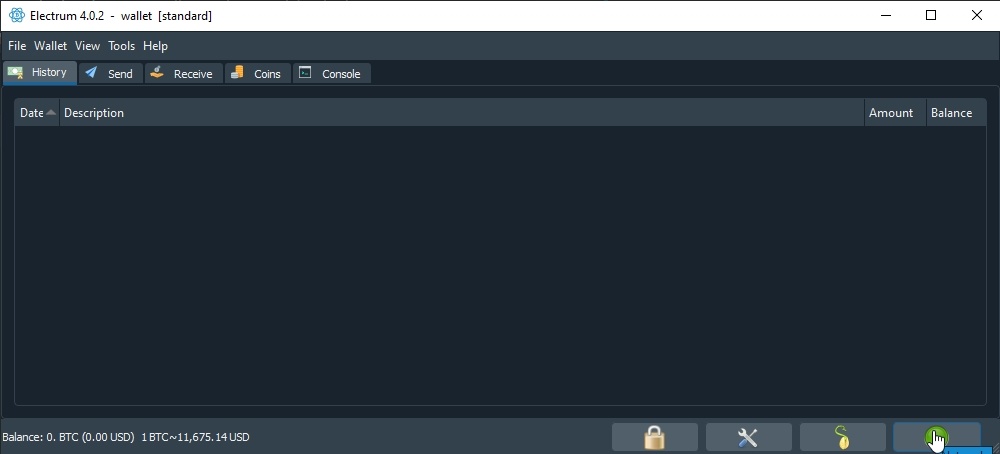Open the Help menu
1000x454 pixels.
click(x=155, y=46)
